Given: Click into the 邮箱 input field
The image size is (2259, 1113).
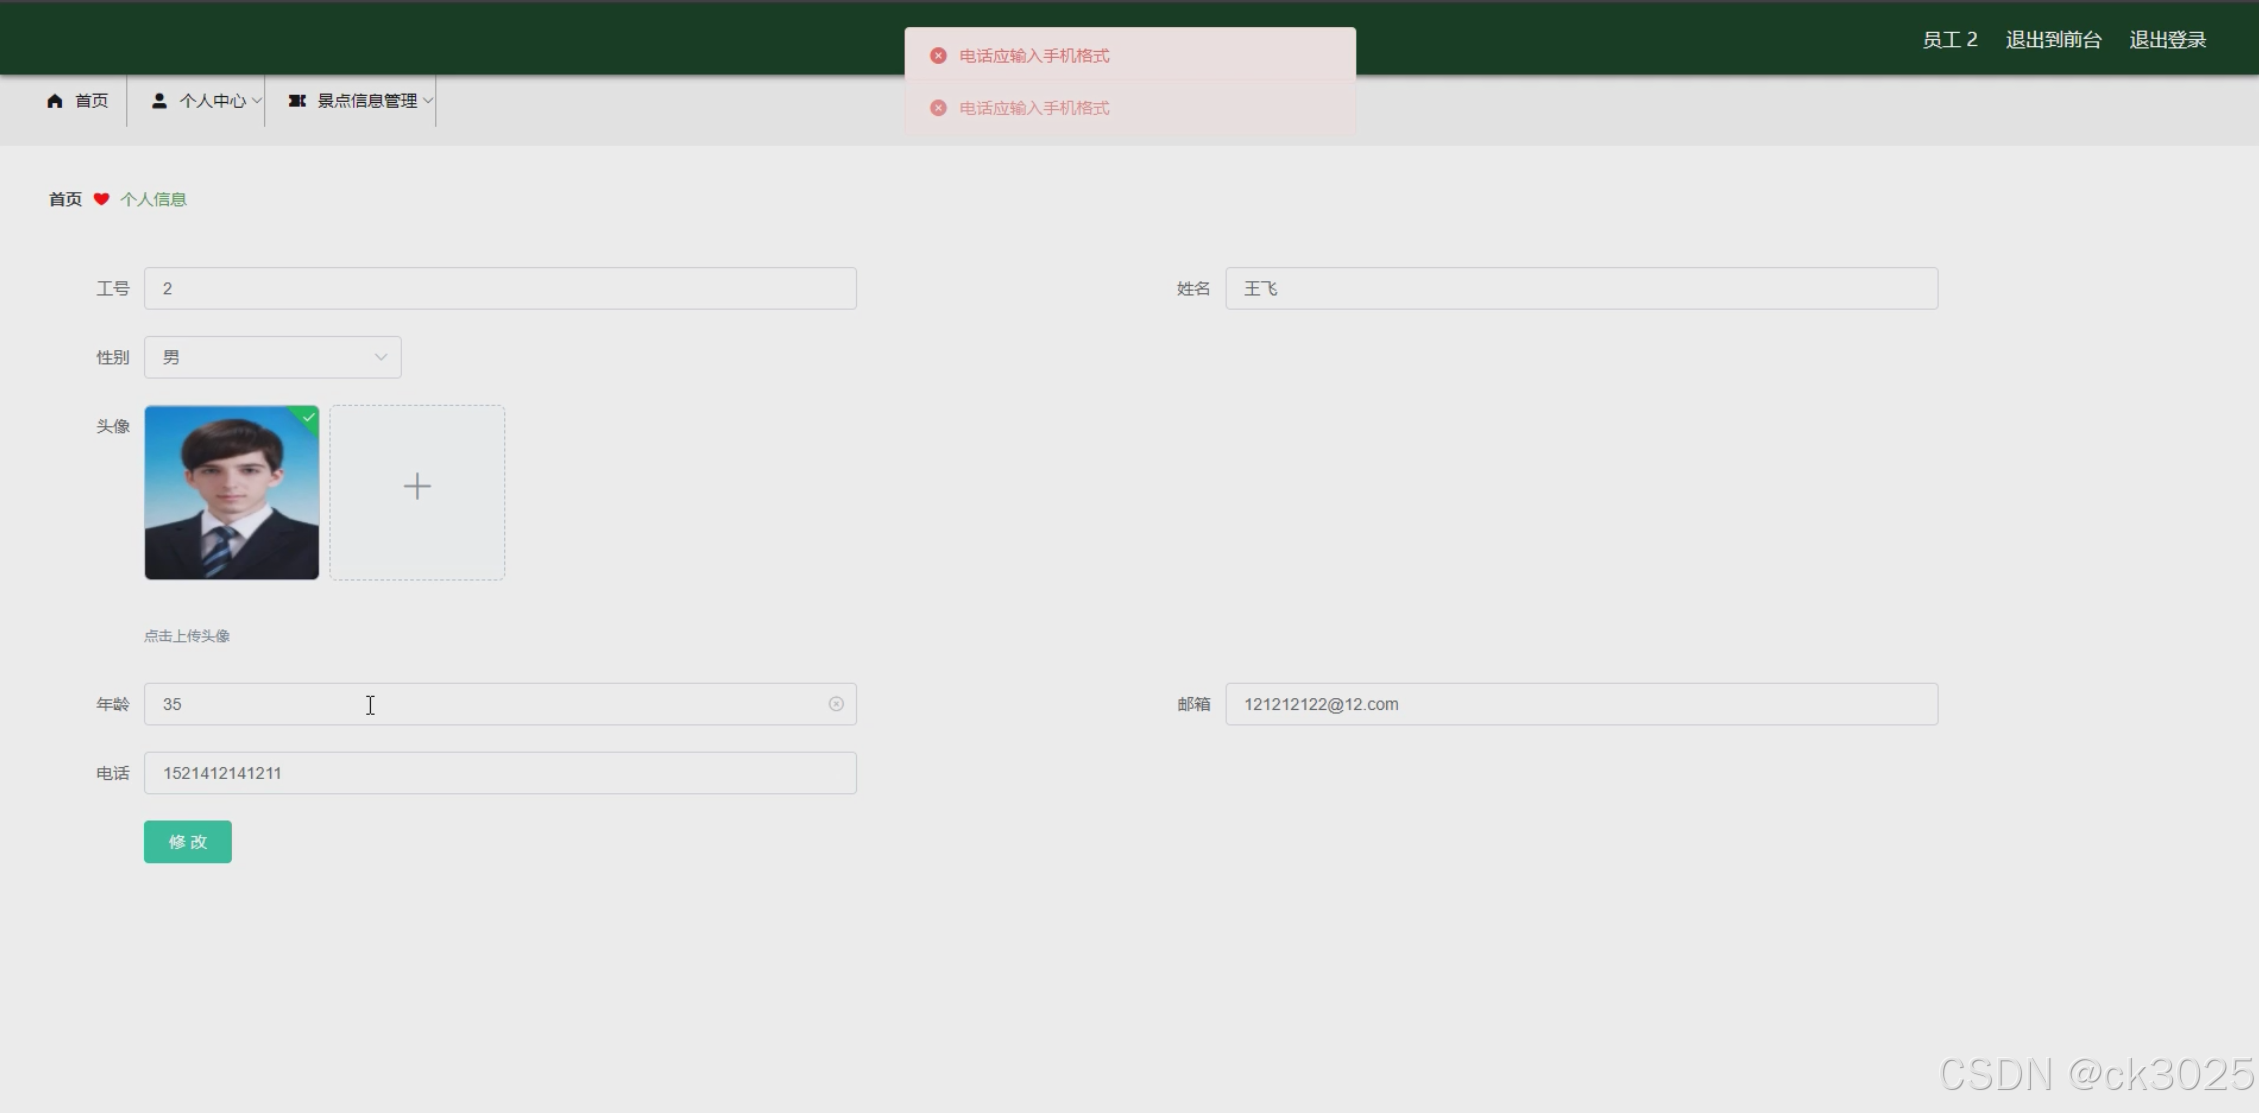Looking at the screenshot, I should (x=1581, y=704).
